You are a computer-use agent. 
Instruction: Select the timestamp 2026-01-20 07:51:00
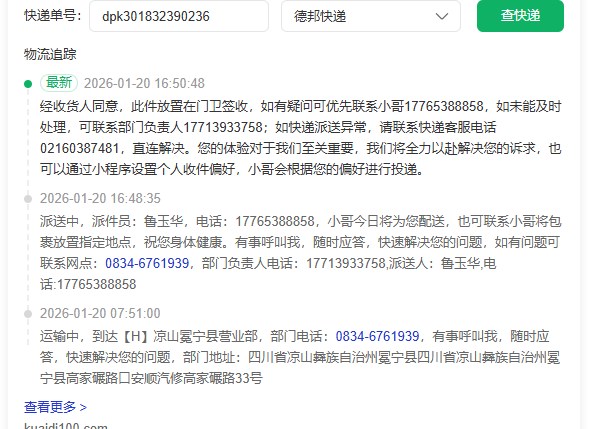[x=100, y=313]
